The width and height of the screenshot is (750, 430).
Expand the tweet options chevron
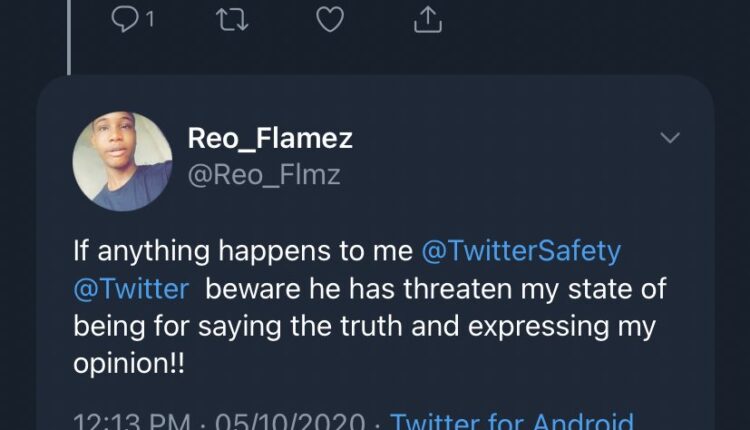click(x=669, y=138)
